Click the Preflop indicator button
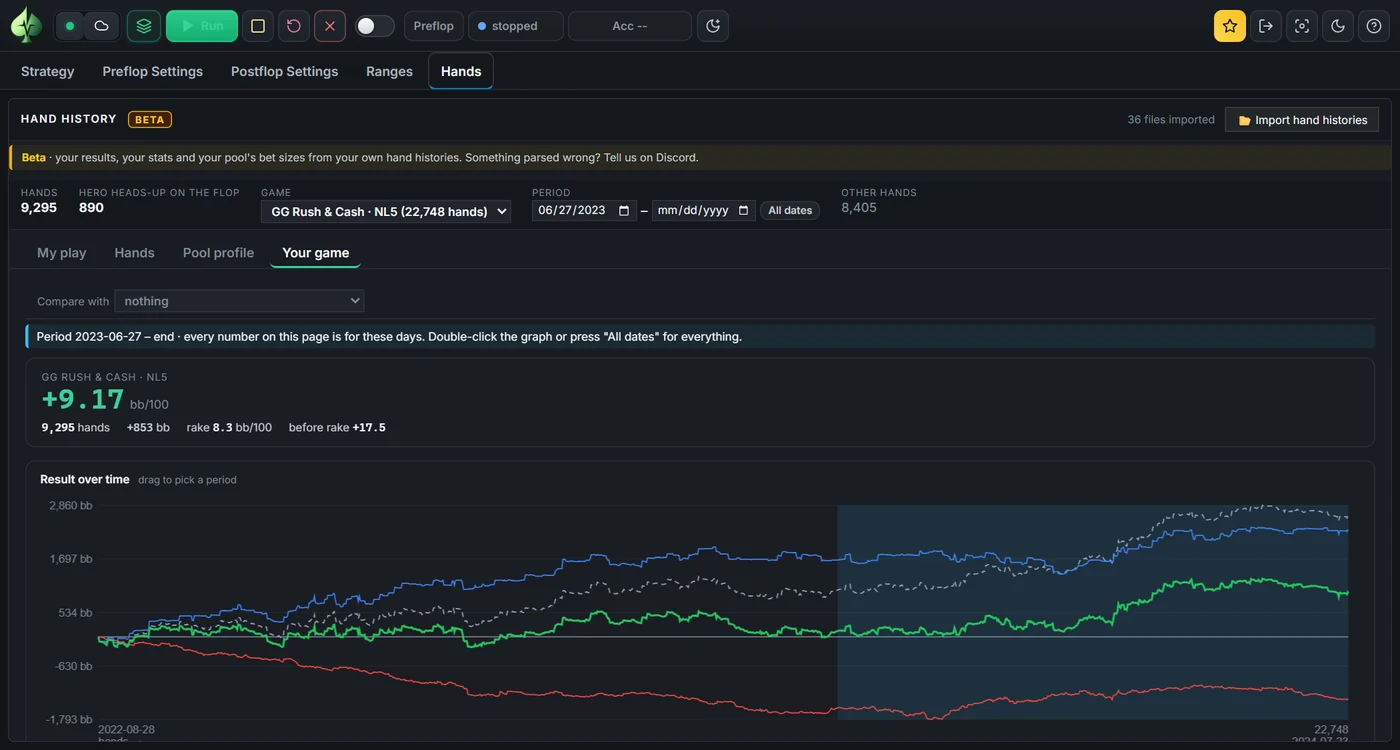Image resolution: width=1400 pixels, height=750 pixels. [434, 26]
